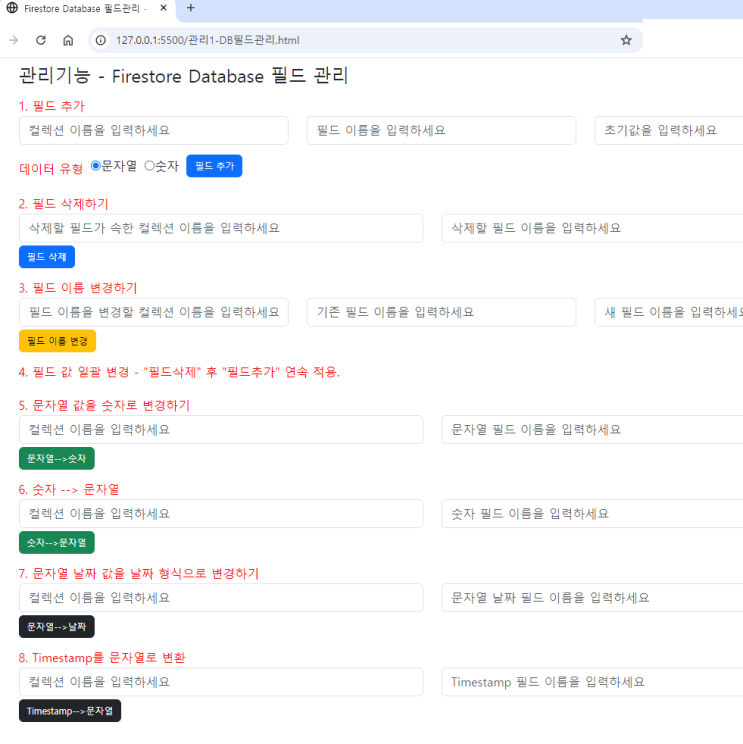
Task: Select the Firestore Database 필드관리 tab
Action: point(85,9)
